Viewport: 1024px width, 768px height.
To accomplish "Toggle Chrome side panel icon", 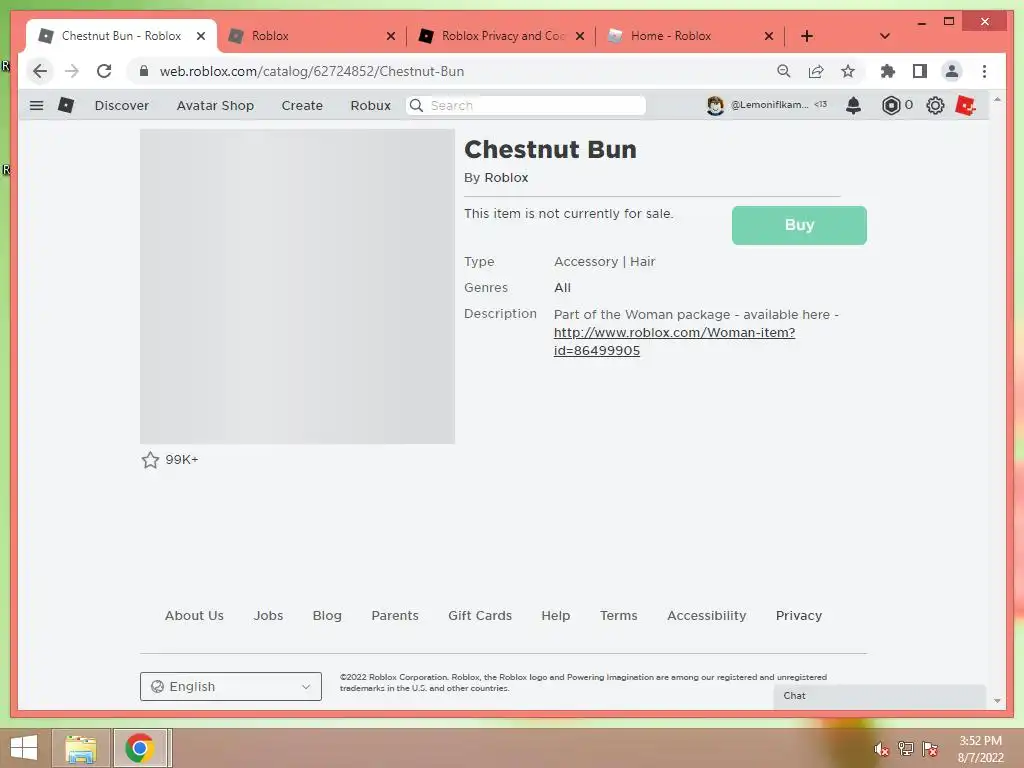I will pos(920,71).
